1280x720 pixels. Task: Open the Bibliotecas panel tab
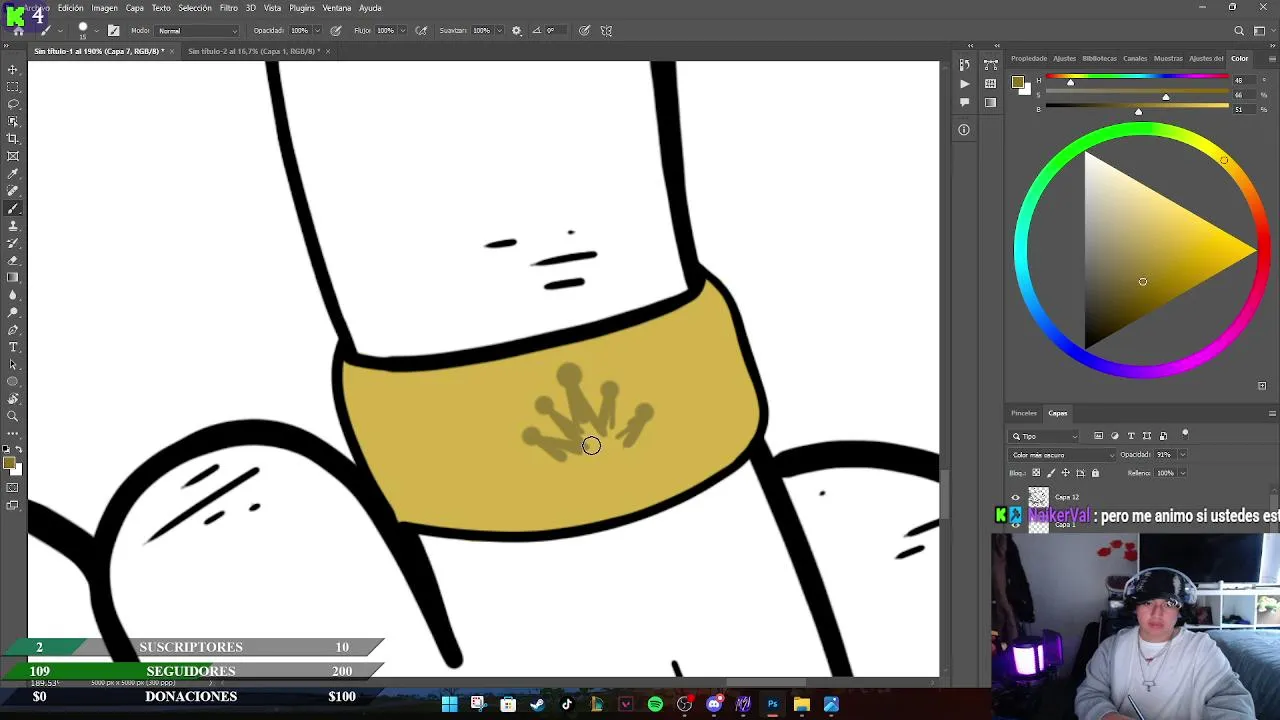[1100, 58]
